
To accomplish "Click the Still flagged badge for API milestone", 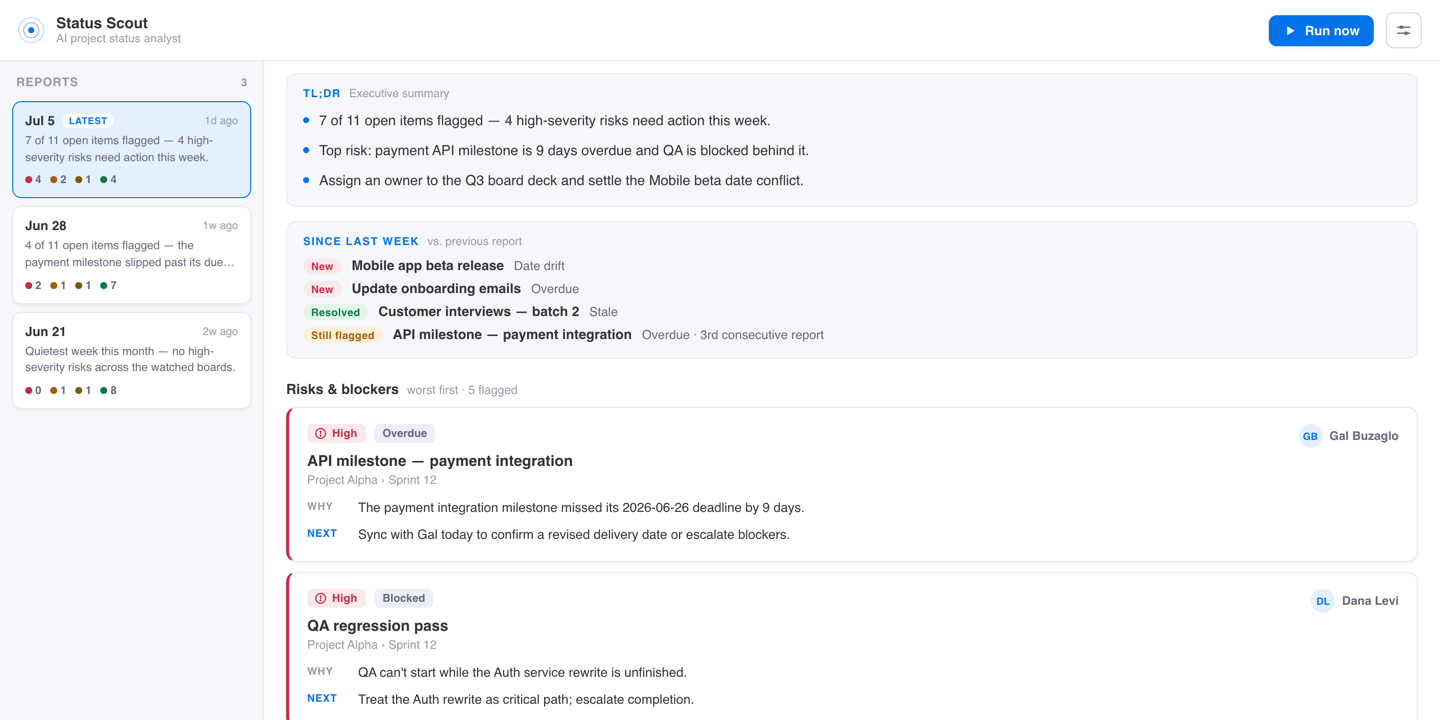I will 342,335.
